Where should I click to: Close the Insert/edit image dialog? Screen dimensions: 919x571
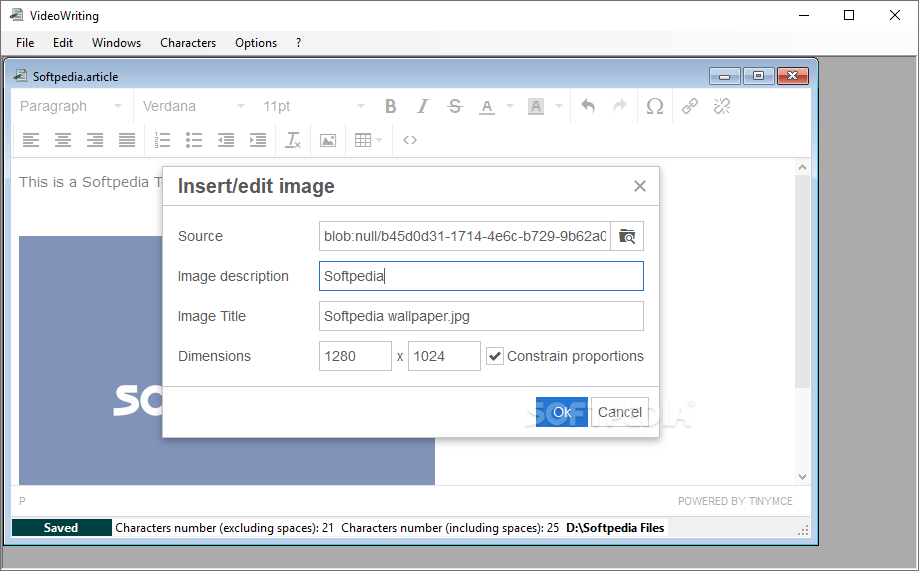(639, 186)
